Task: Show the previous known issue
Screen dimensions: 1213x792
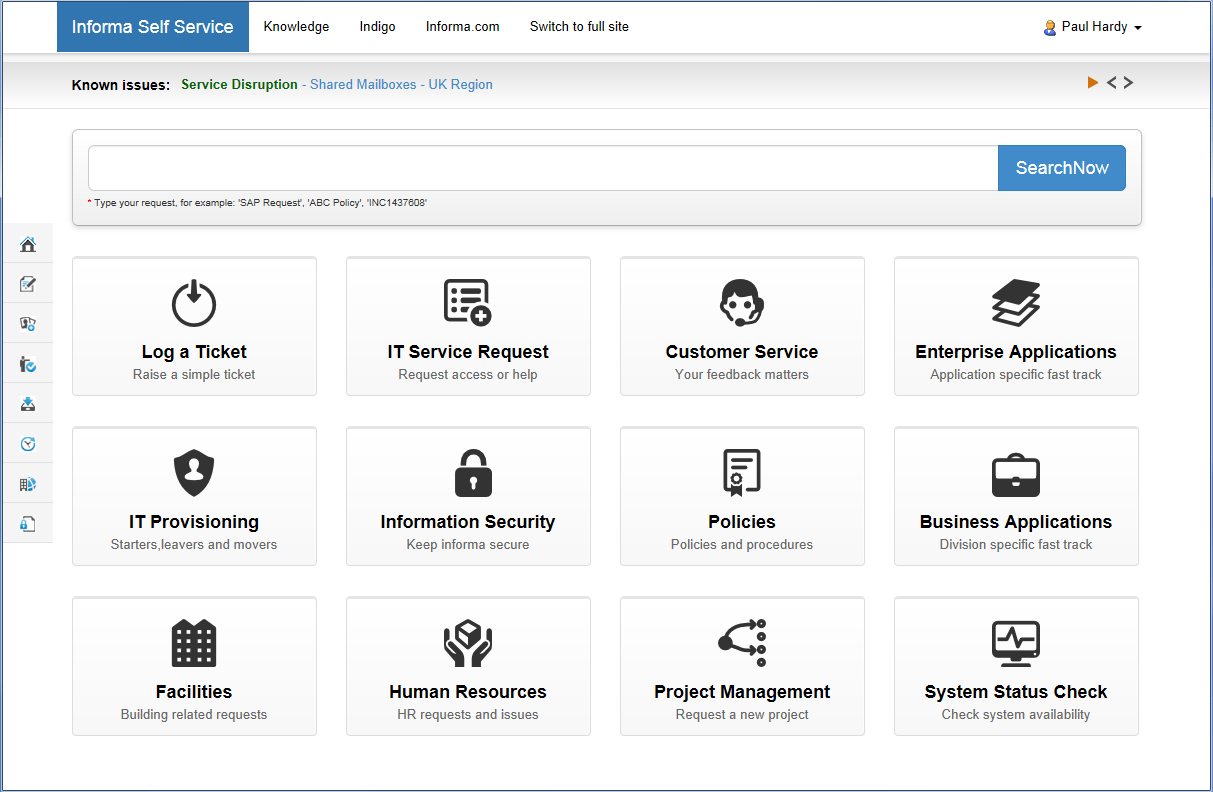Action: (x=1111, y=83)
